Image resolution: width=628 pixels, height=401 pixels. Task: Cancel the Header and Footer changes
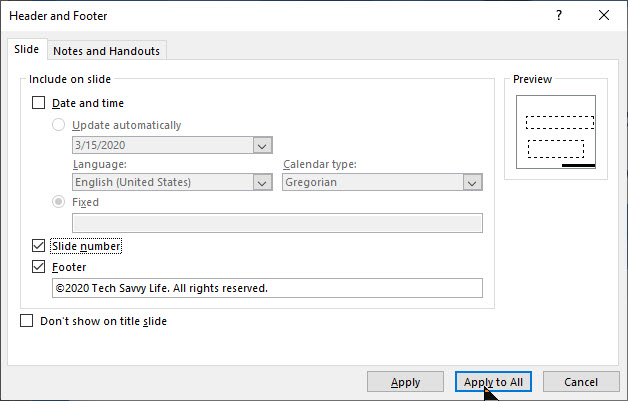point(581,382)
